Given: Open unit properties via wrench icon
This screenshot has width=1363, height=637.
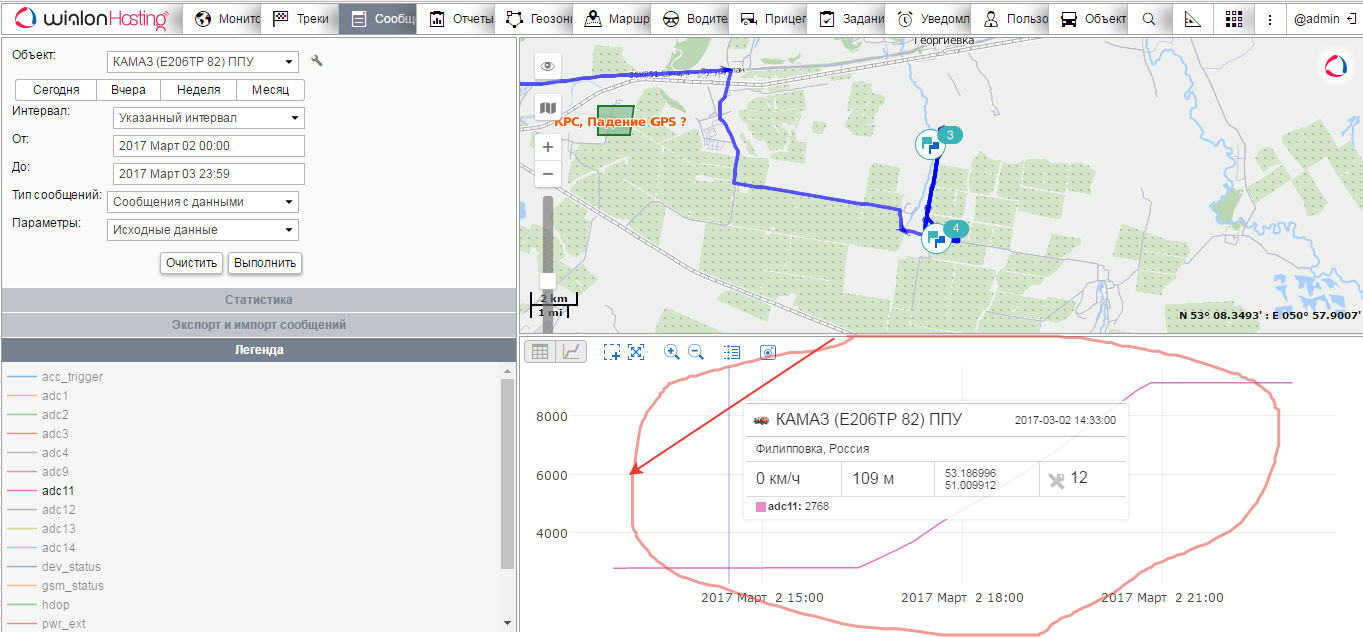Looking at the screenshot, I should point(317,61).
